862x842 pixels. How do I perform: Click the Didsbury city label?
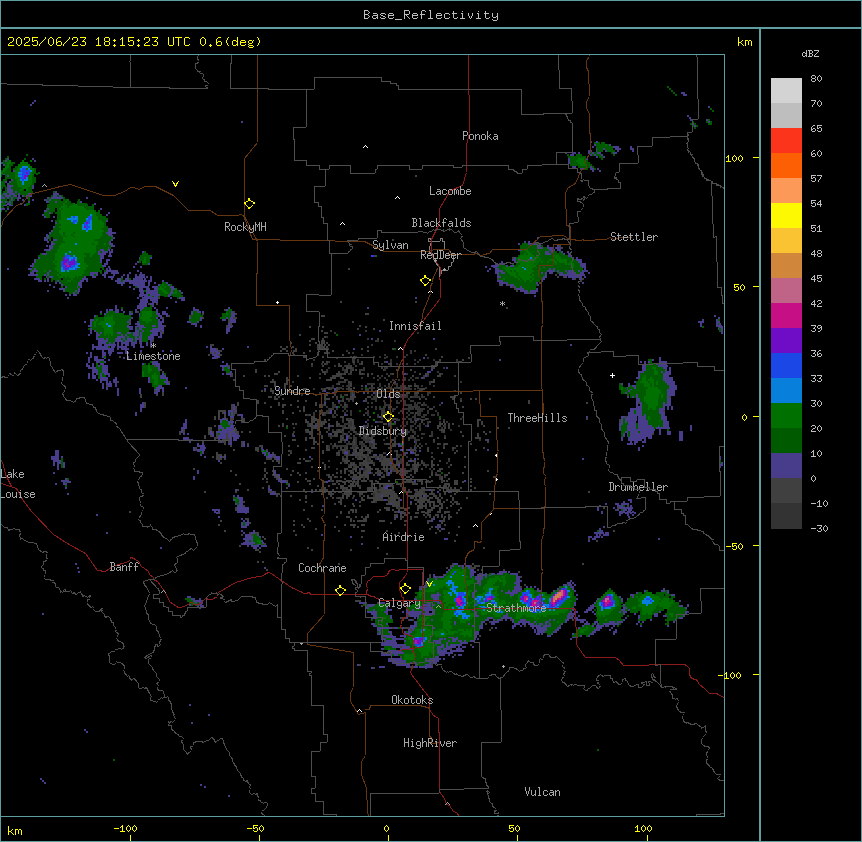point(383,431)
